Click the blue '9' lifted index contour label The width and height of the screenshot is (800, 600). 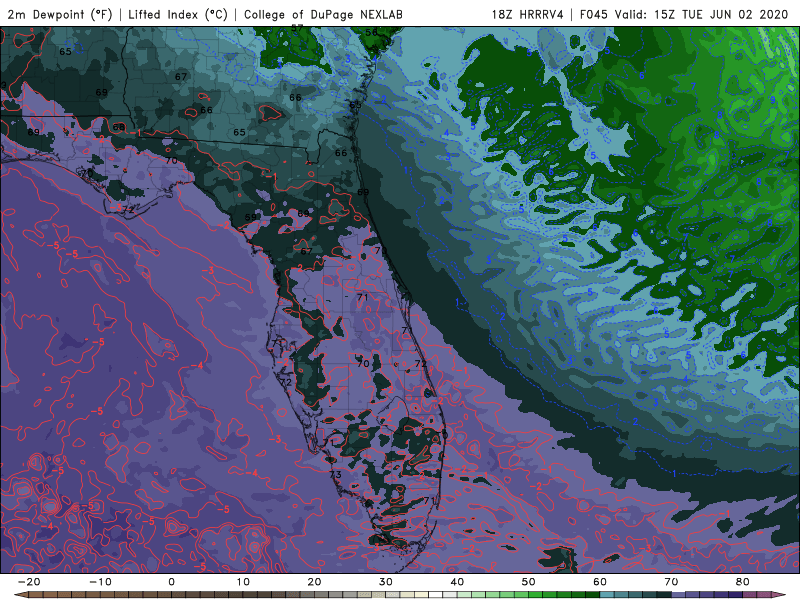tap(773, 100)
